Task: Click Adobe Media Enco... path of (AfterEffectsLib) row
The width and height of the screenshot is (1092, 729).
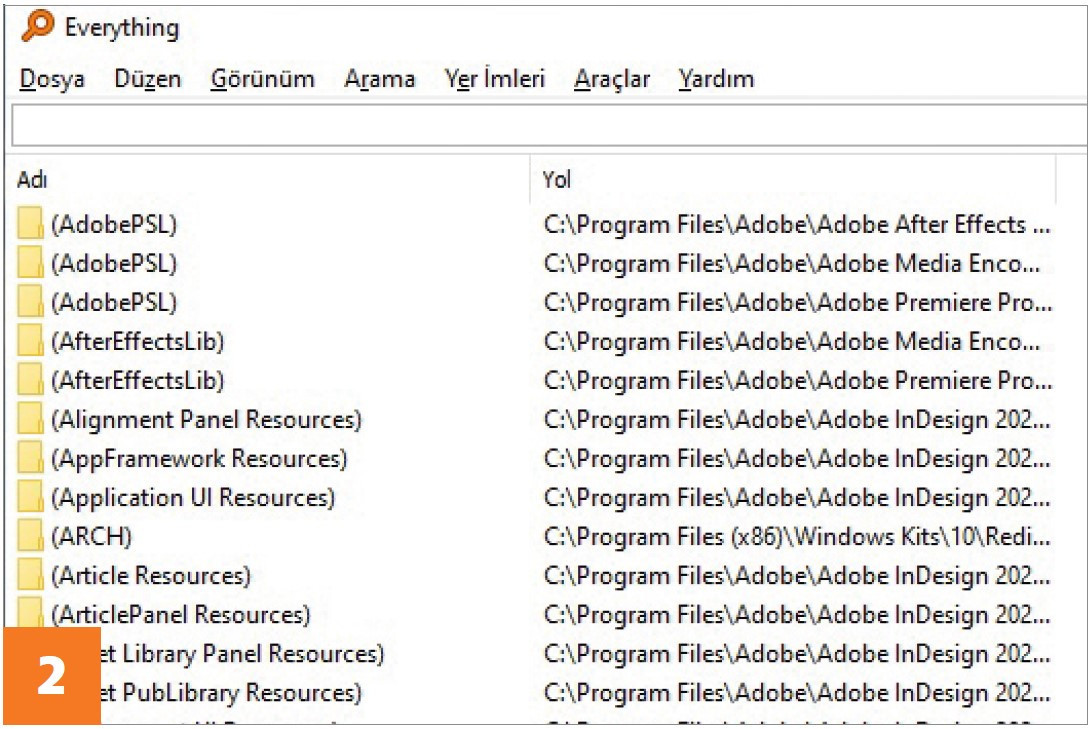Action: (792, 341)
